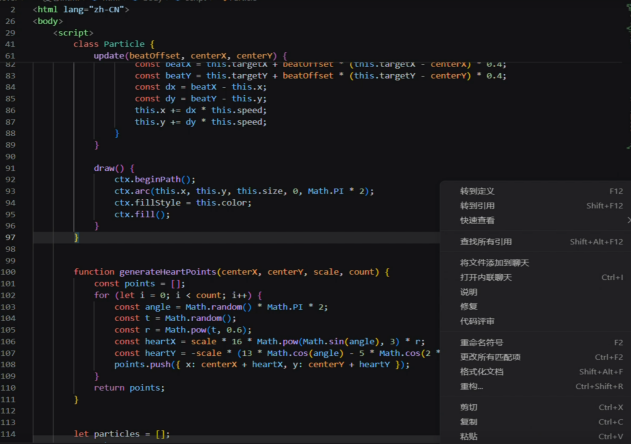631x444 pixels.
Task: Click 'const r = Math.pow(t, 0.6)' line
Action: [183, 330]
